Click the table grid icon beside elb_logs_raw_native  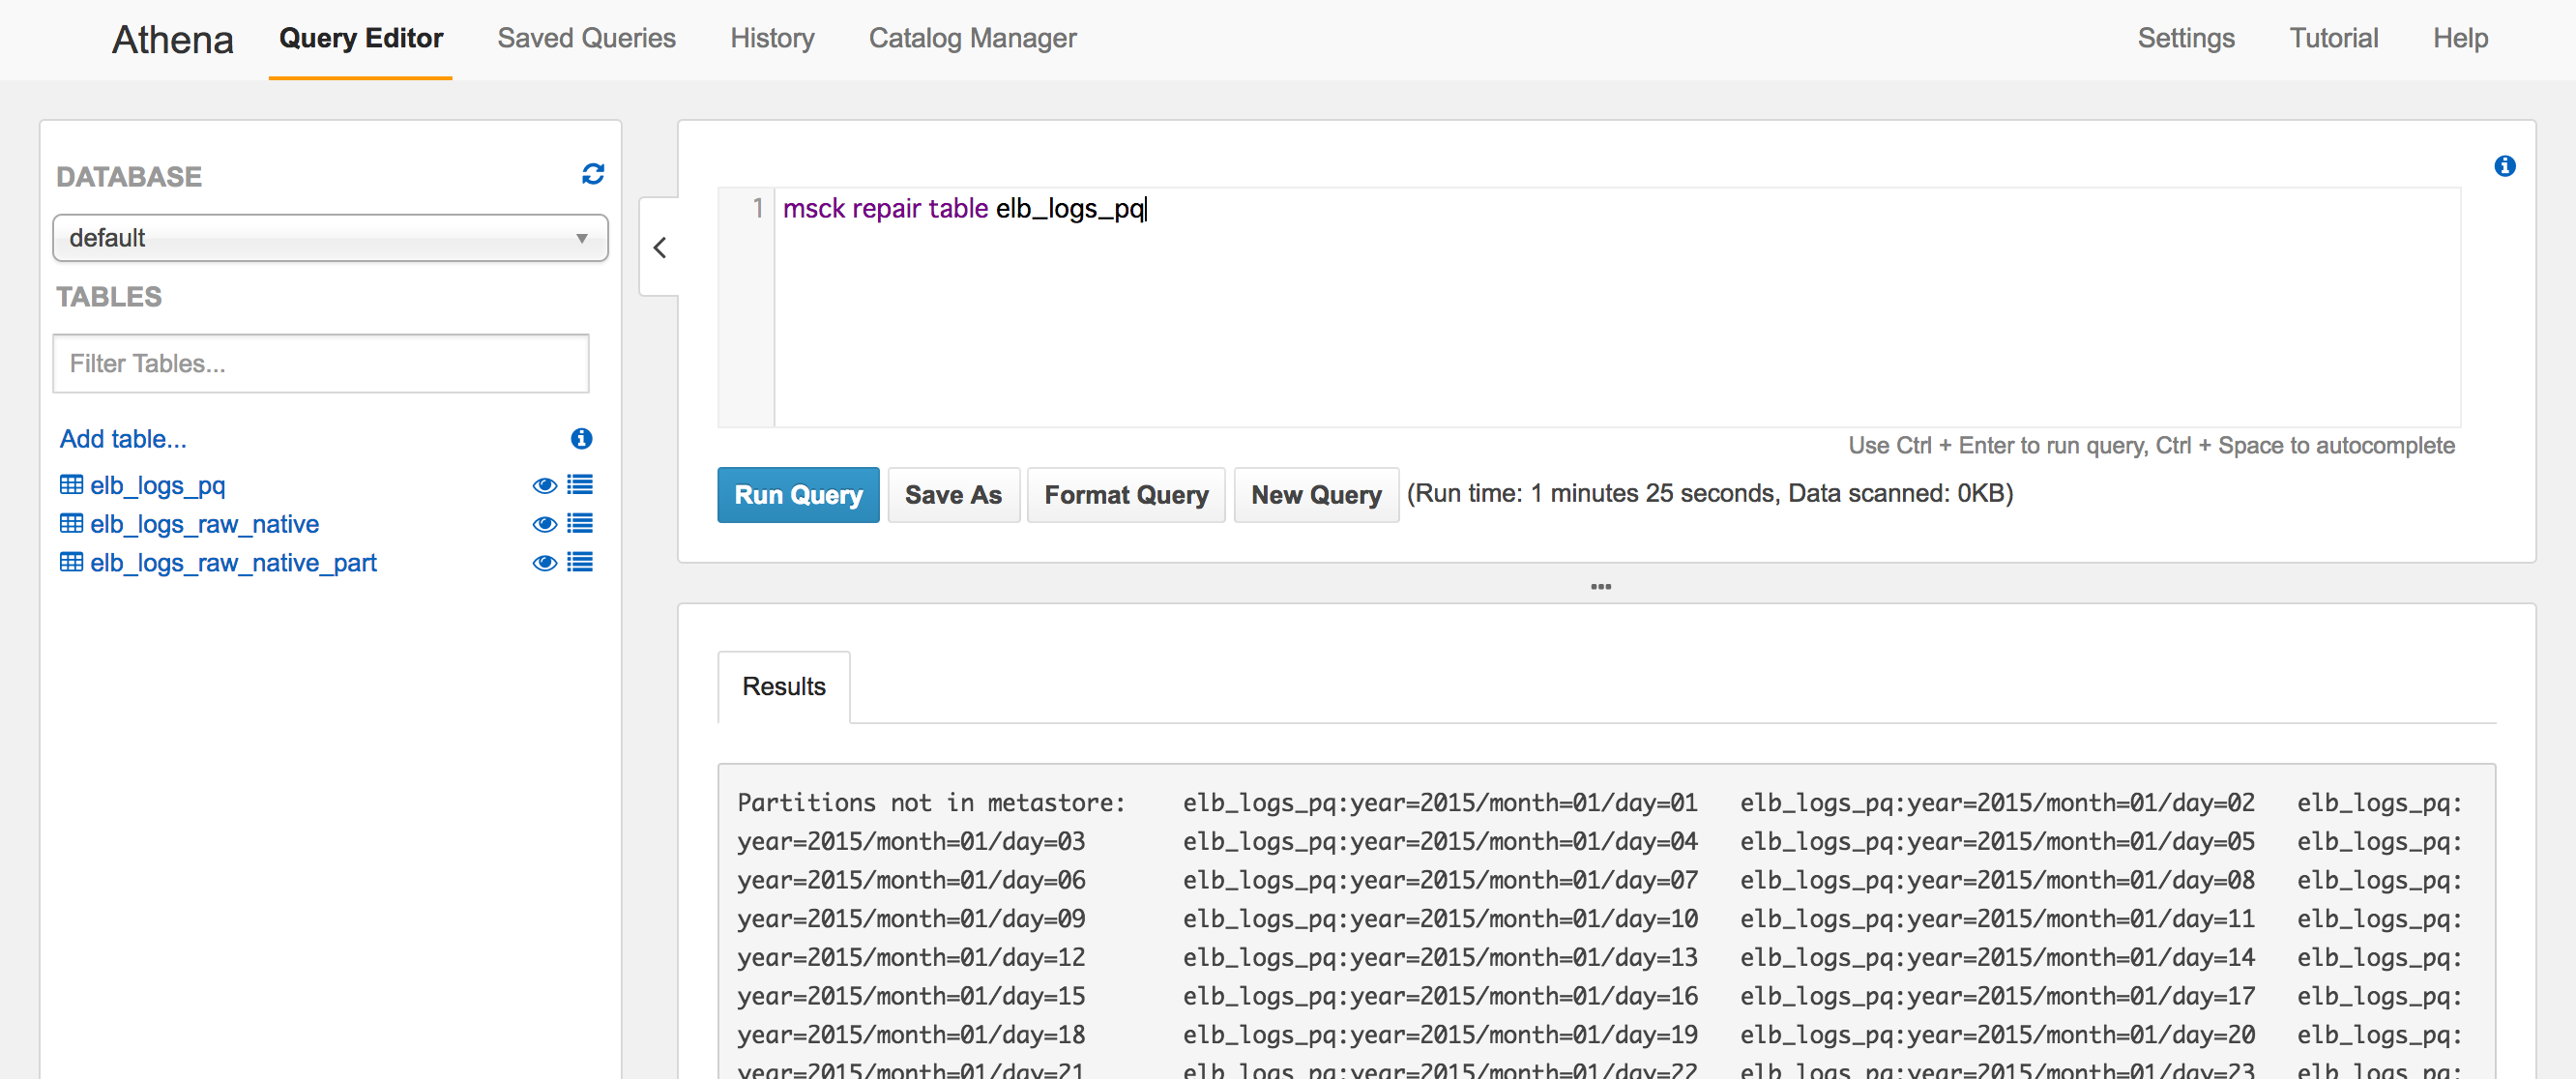click(70, 523)
